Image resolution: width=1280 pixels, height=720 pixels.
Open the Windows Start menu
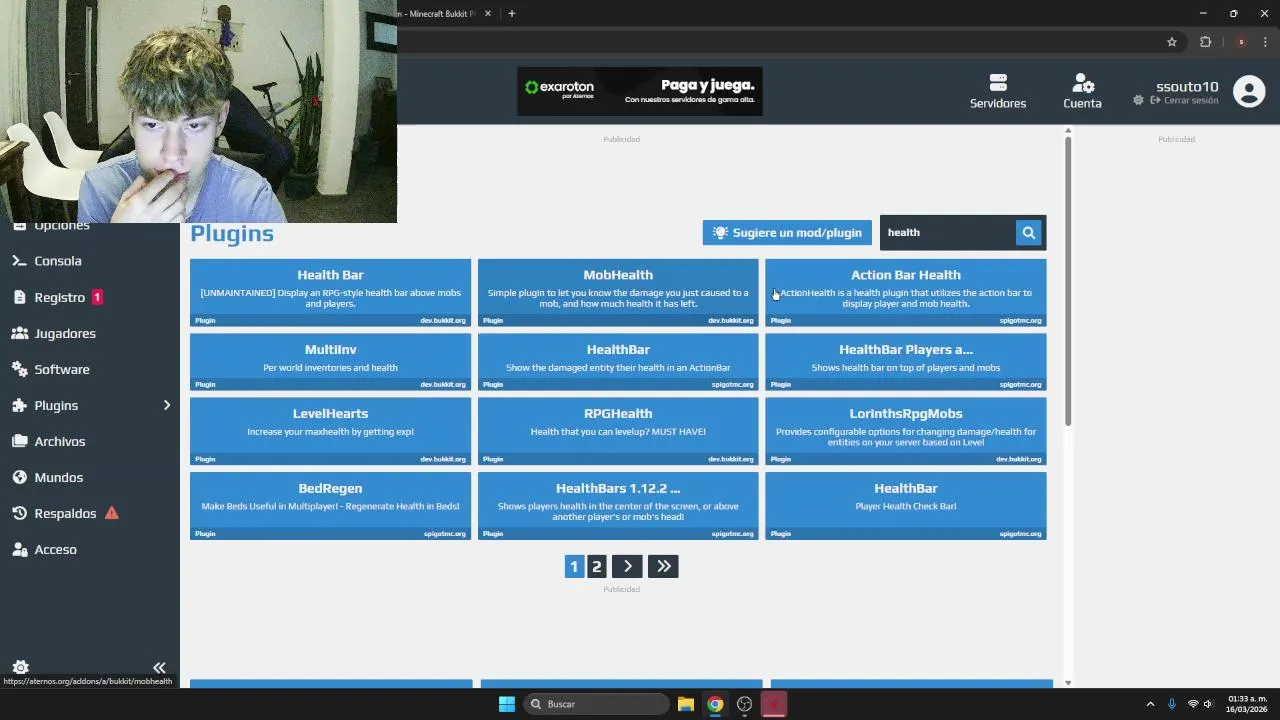coord(507,704)
